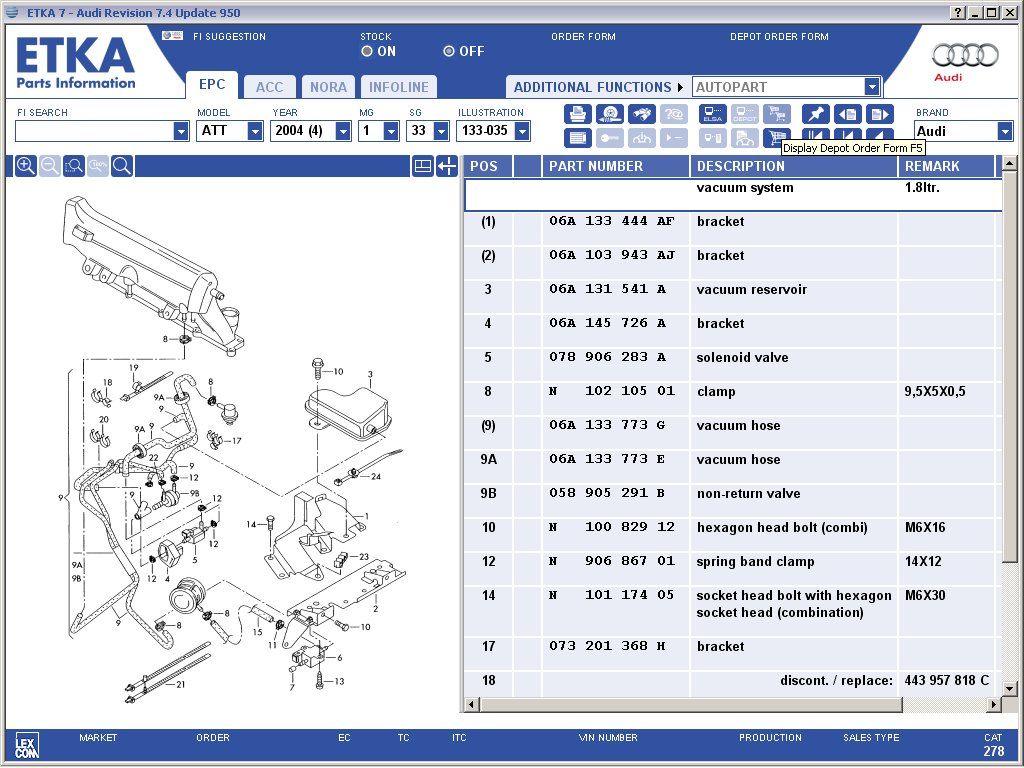Open the MODEL ATT dropdown
1024x768 pixels.
(x=255, y=131)
